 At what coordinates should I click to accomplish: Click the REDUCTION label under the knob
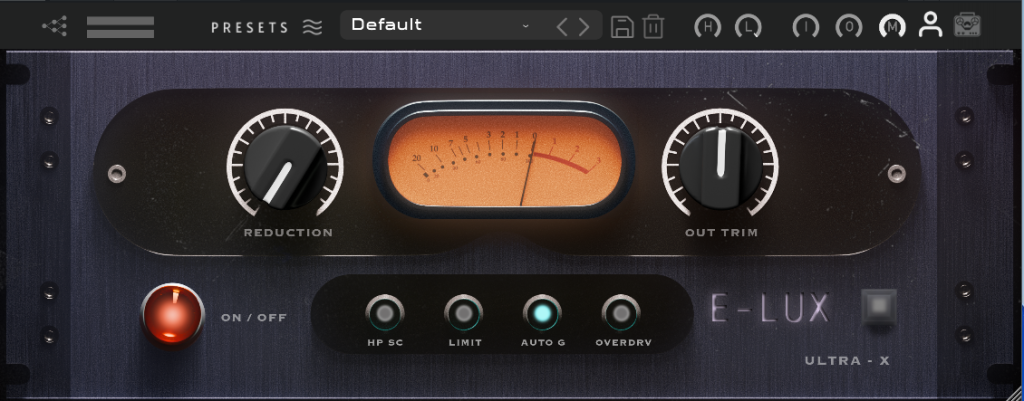288,233
